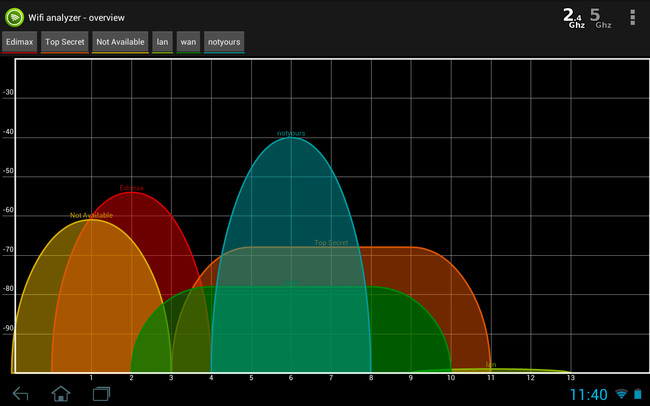Toggle the notyours network filter

pyautogui.click(x=224, y=42)
